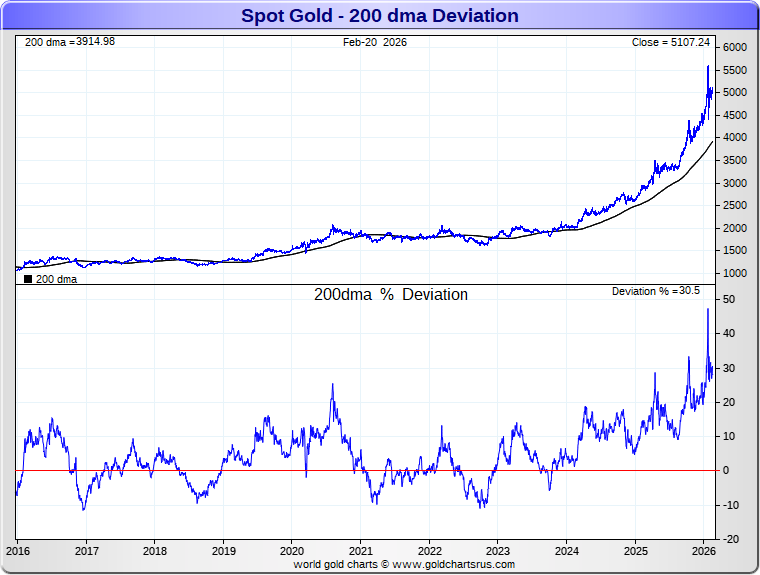Screen dimensions: 760x575
Task: Click the 30 deviation axis label
Action: click(x=729, y=368)
